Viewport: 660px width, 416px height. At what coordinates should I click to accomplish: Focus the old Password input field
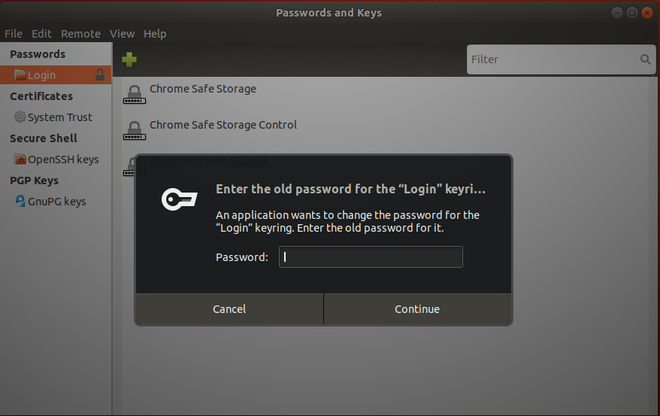(370, 257)
